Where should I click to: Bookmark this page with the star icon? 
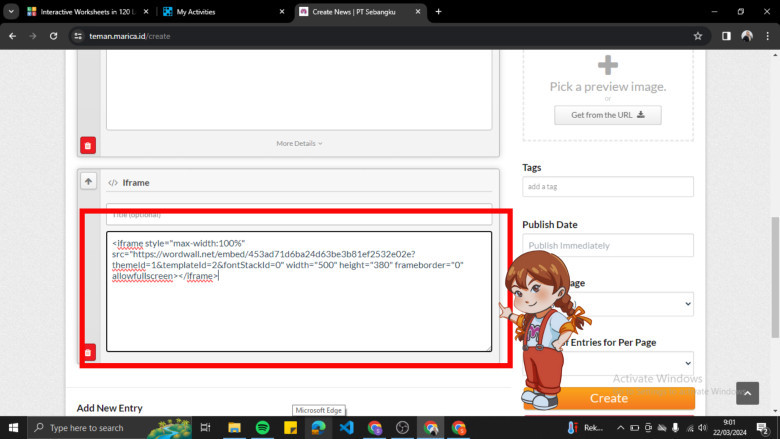(698, 36)
